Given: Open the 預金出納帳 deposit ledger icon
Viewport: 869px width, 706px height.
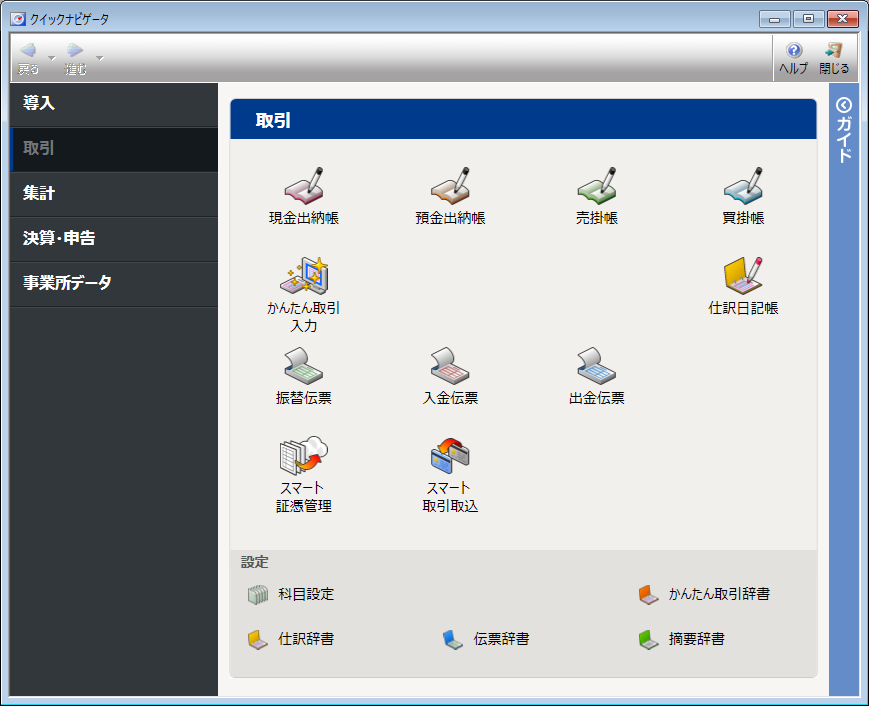Looking at the screenshot, I should coord(450,186).
